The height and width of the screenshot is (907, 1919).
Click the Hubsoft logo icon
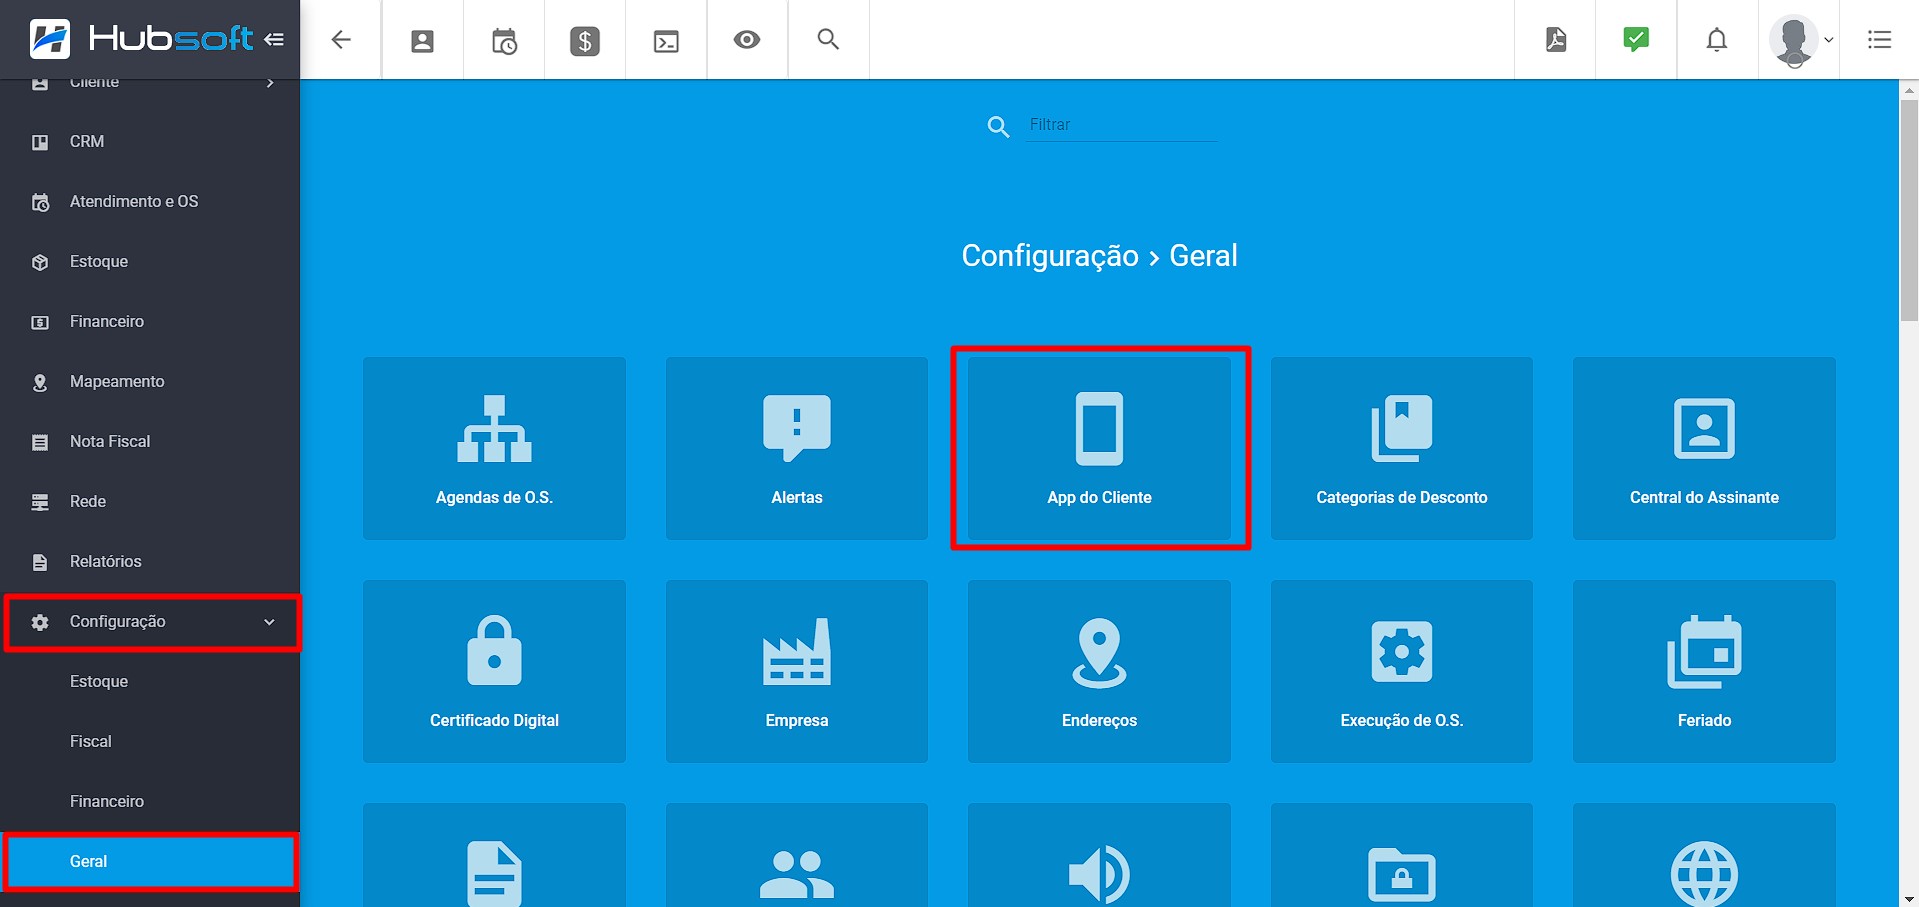[50, 39]
